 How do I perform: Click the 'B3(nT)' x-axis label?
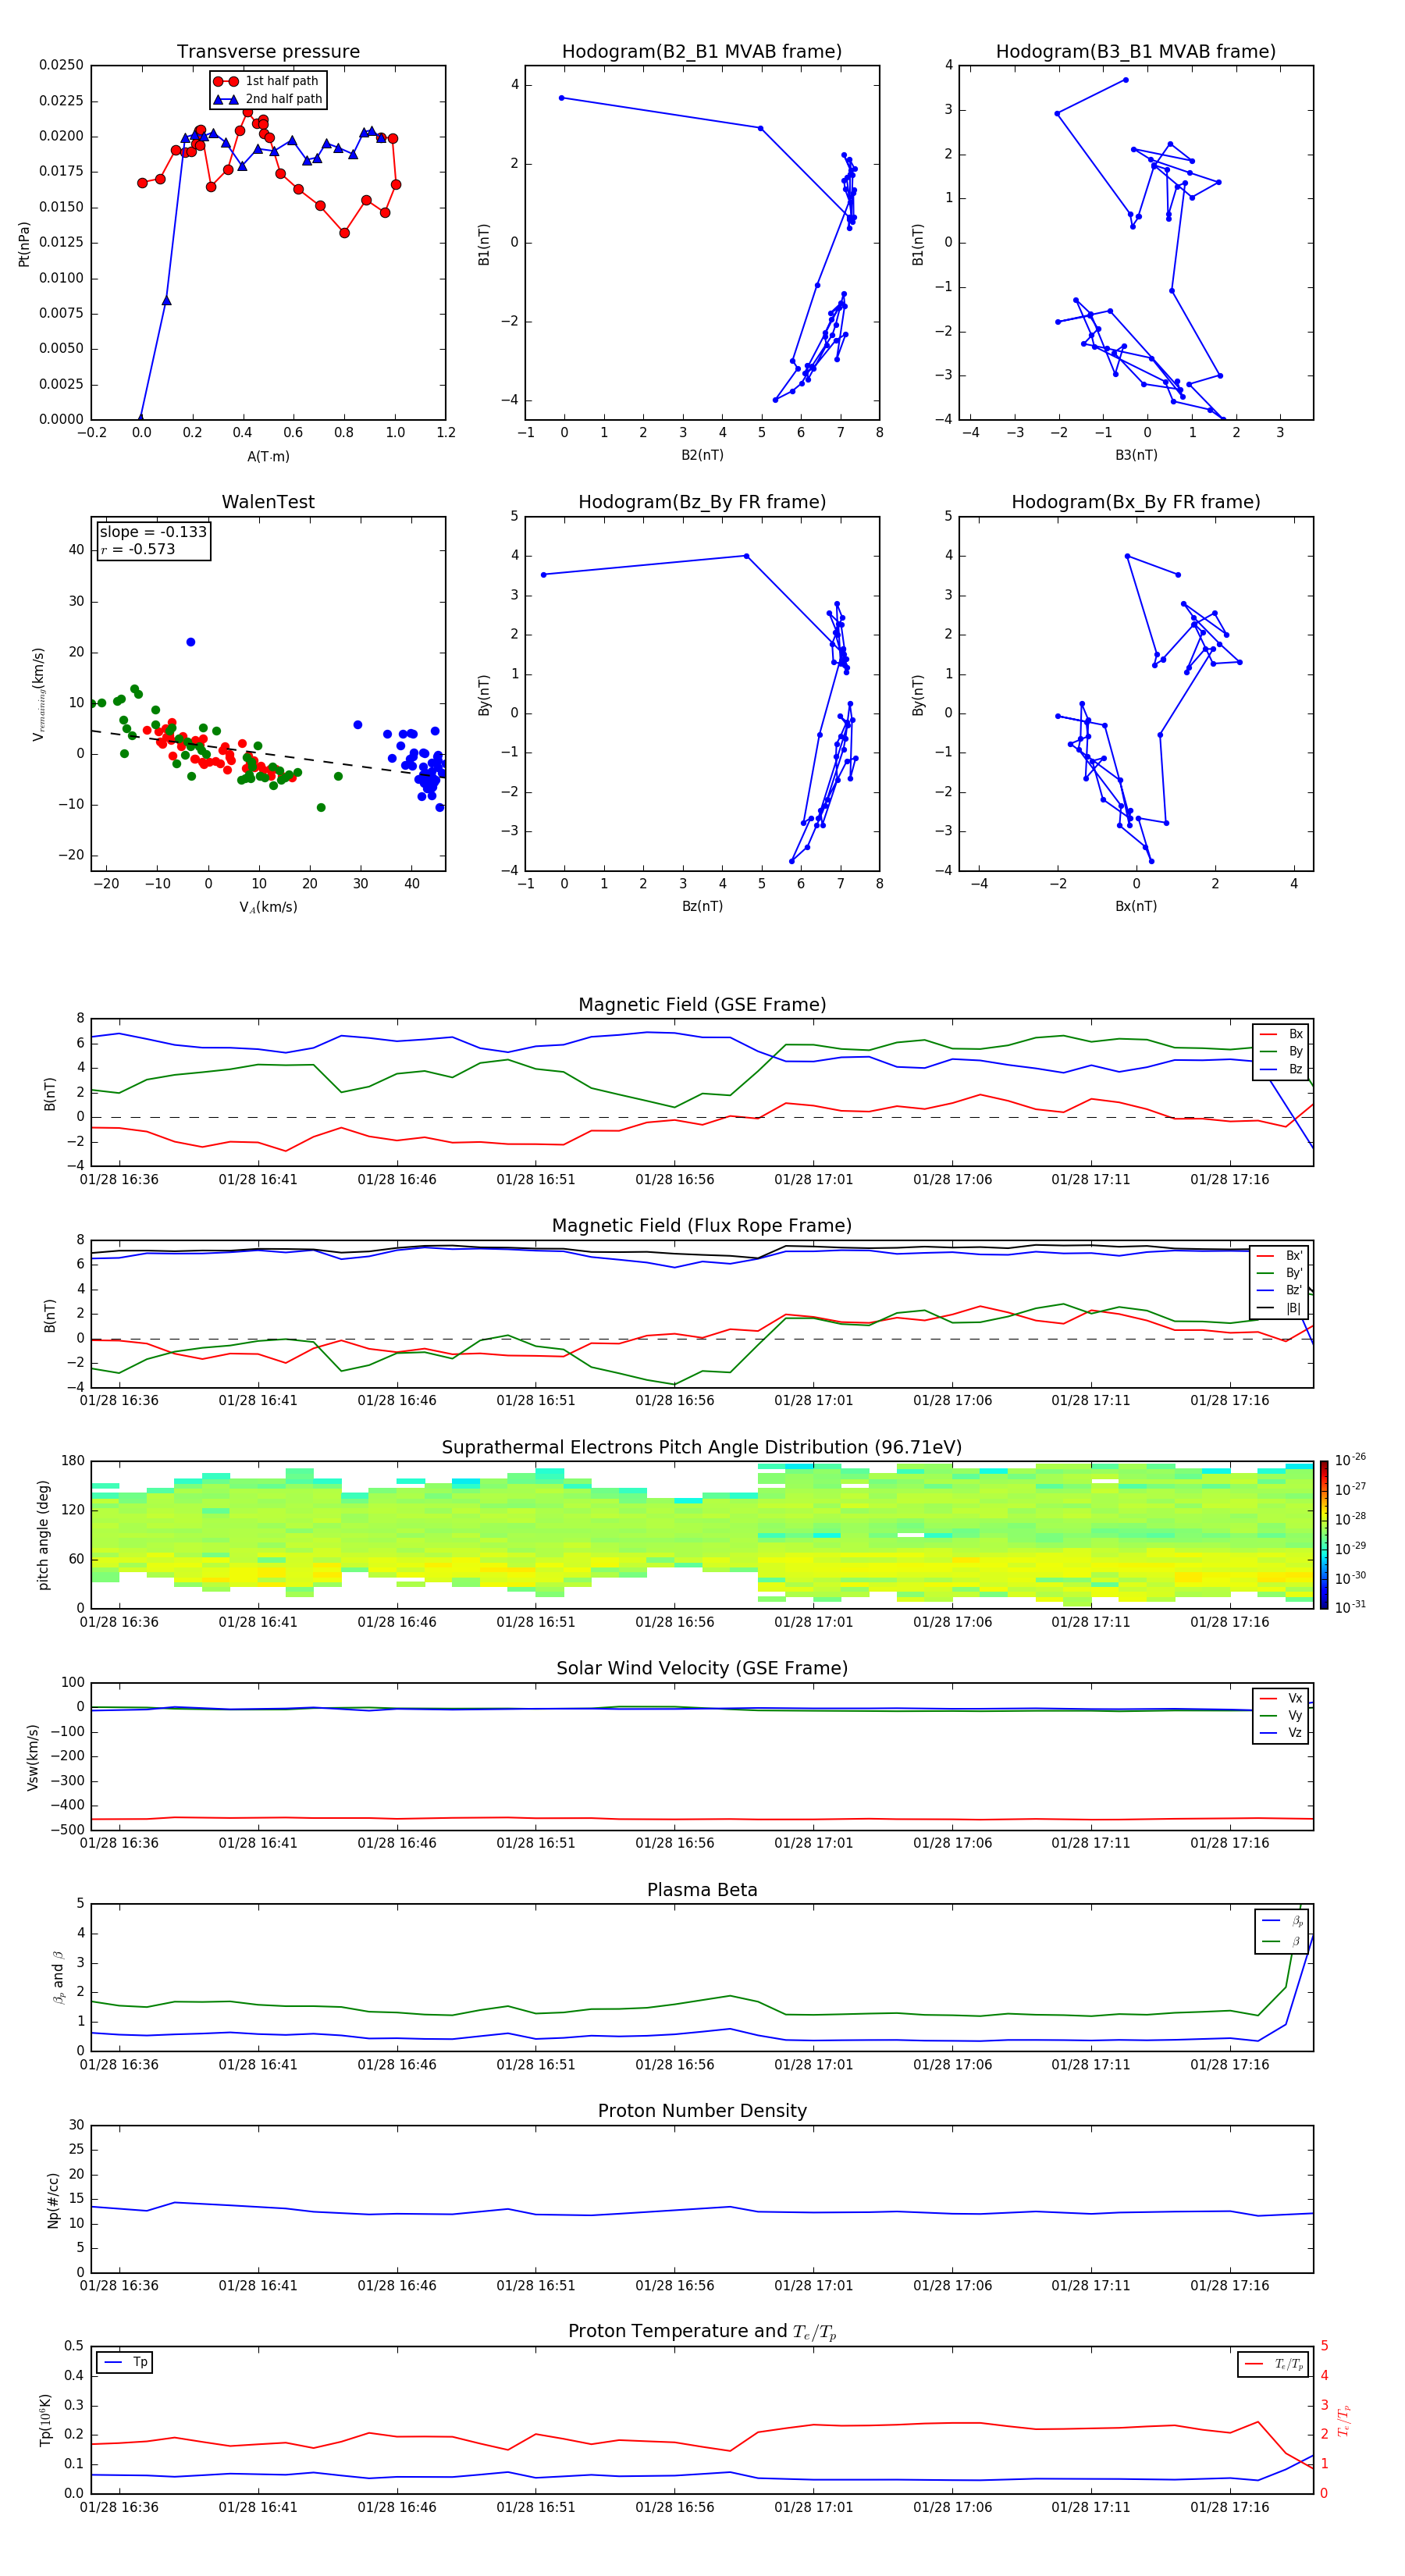(1136, 455)
